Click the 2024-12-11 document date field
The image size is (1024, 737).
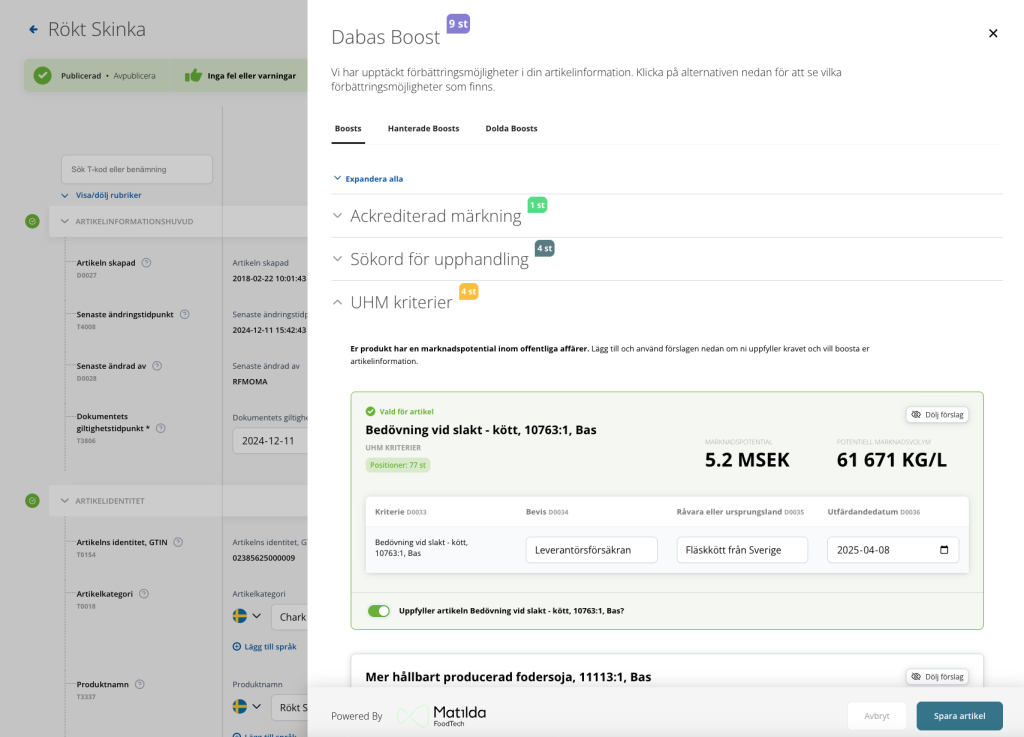pos(270,441)
